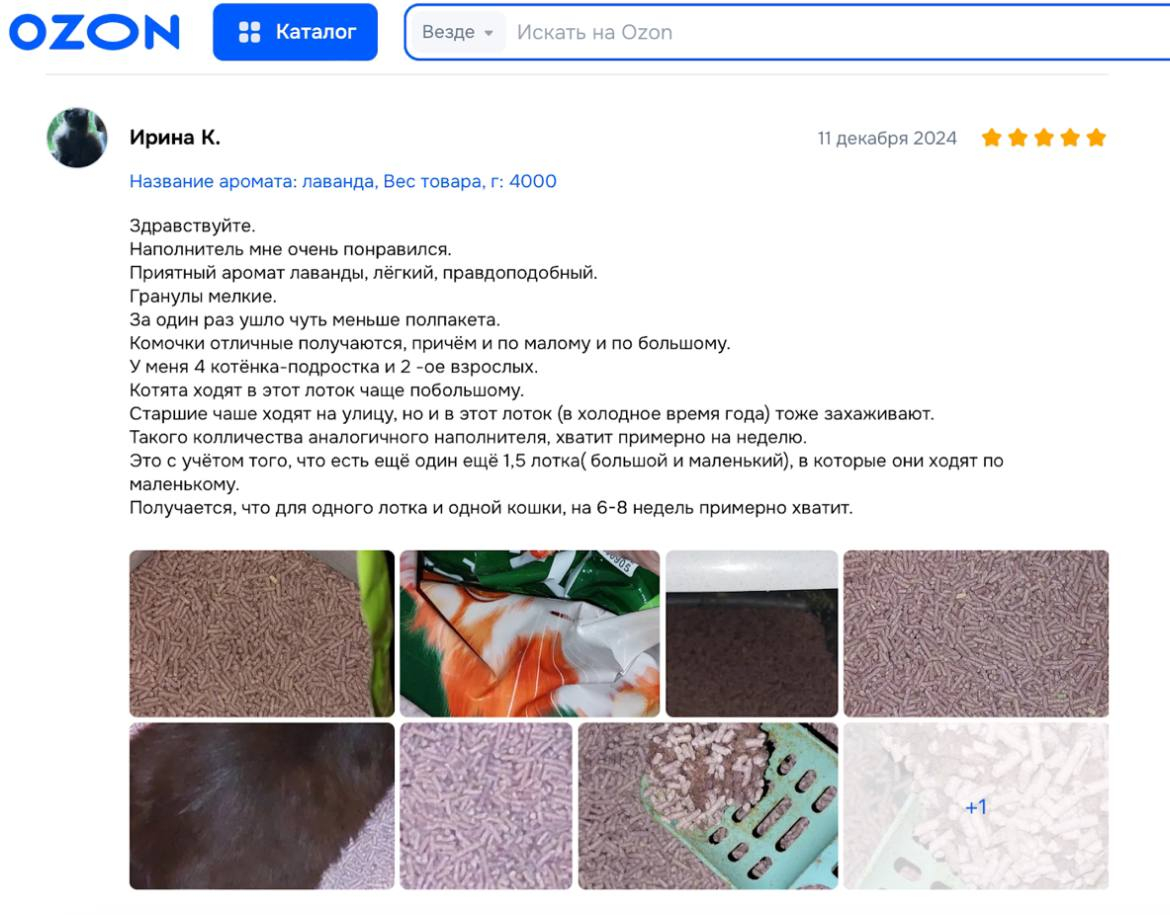Open first photo of brown litter pellets
The height and width of the screenshot is (915, 1170).
click(262, 634)
